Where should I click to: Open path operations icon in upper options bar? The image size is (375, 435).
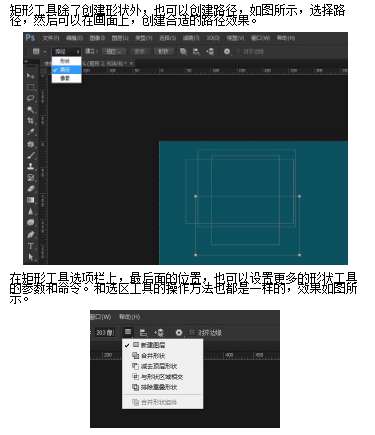coord(183,51)
